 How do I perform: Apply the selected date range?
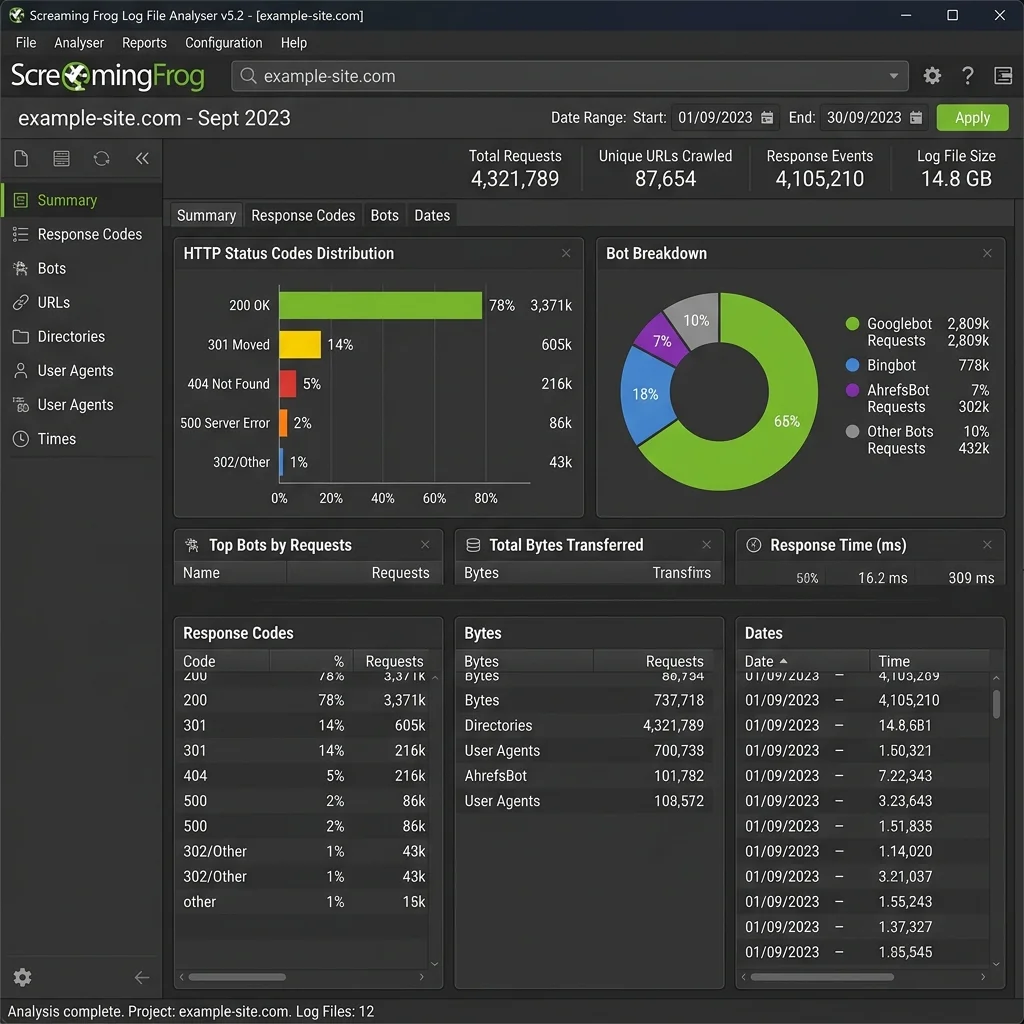pyautogui.click(x=972, y=118)
